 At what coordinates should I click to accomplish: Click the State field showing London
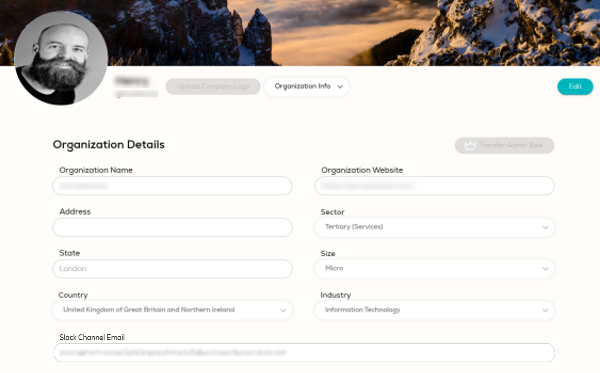172,269
